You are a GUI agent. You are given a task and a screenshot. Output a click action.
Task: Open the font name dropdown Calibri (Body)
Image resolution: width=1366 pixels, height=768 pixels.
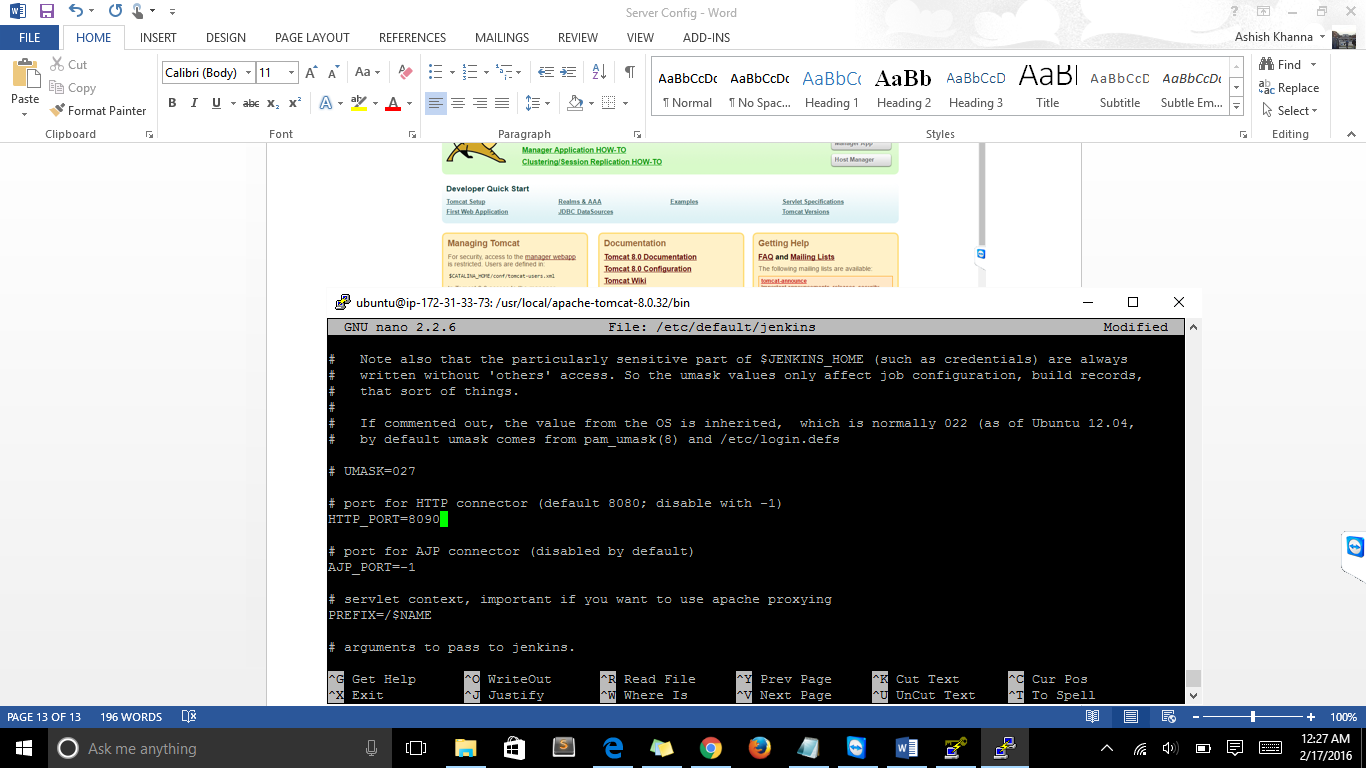point(208,72)
